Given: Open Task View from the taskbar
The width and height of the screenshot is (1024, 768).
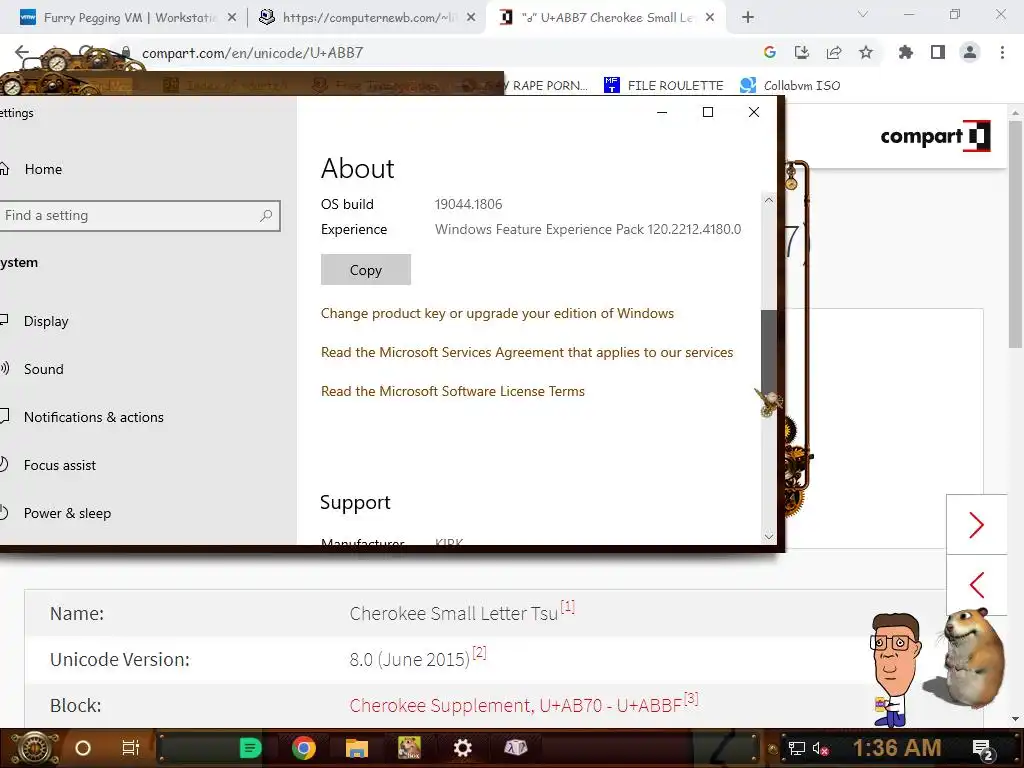Looking at the screenshot, I should click(131, 748).
